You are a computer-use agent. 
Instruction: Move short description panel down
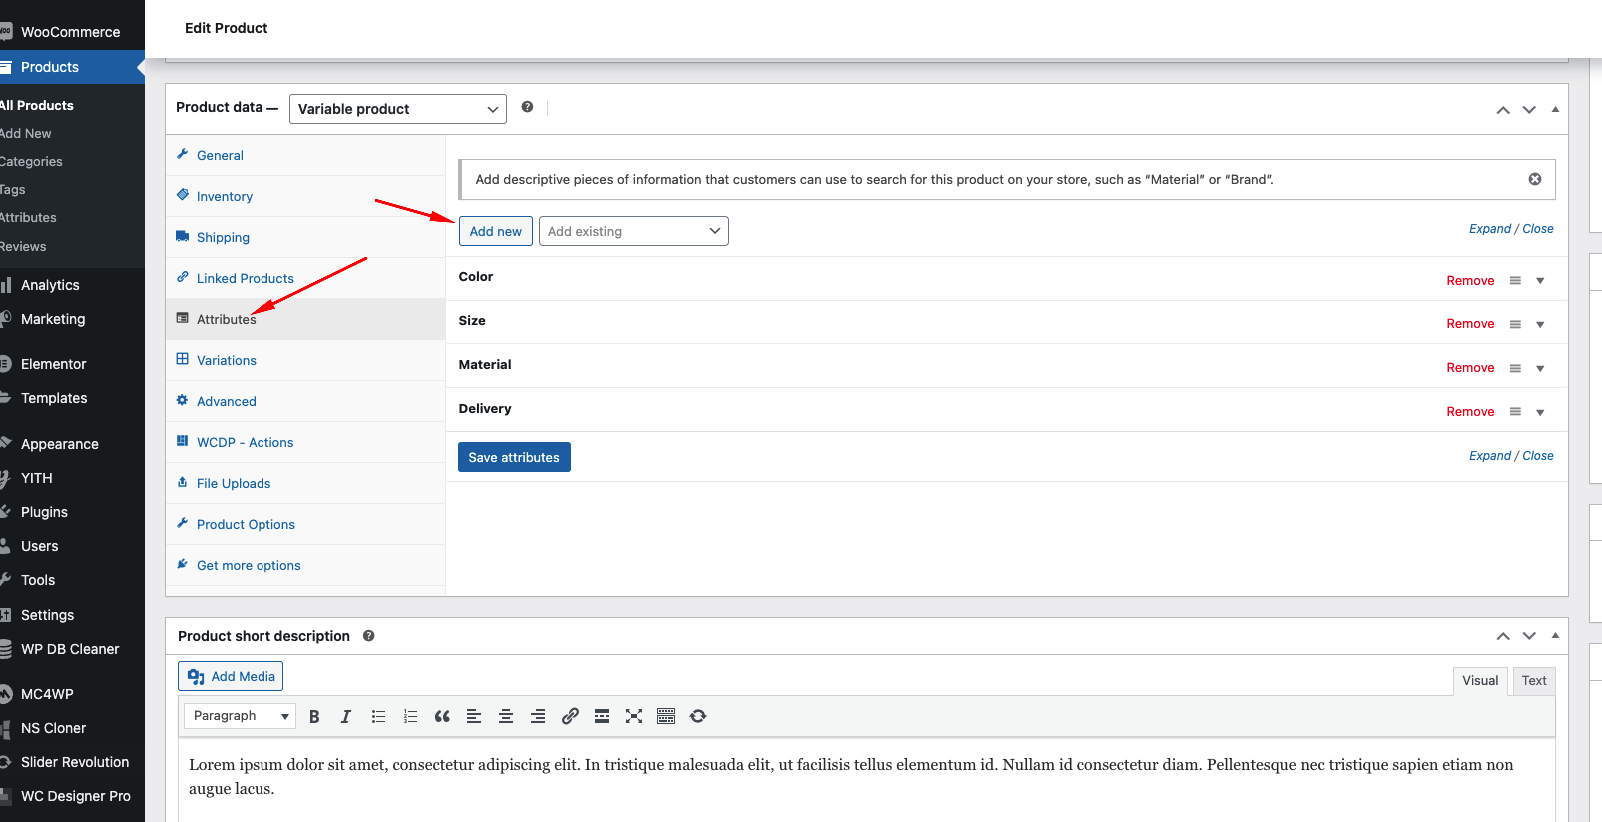click(1529, 636)
